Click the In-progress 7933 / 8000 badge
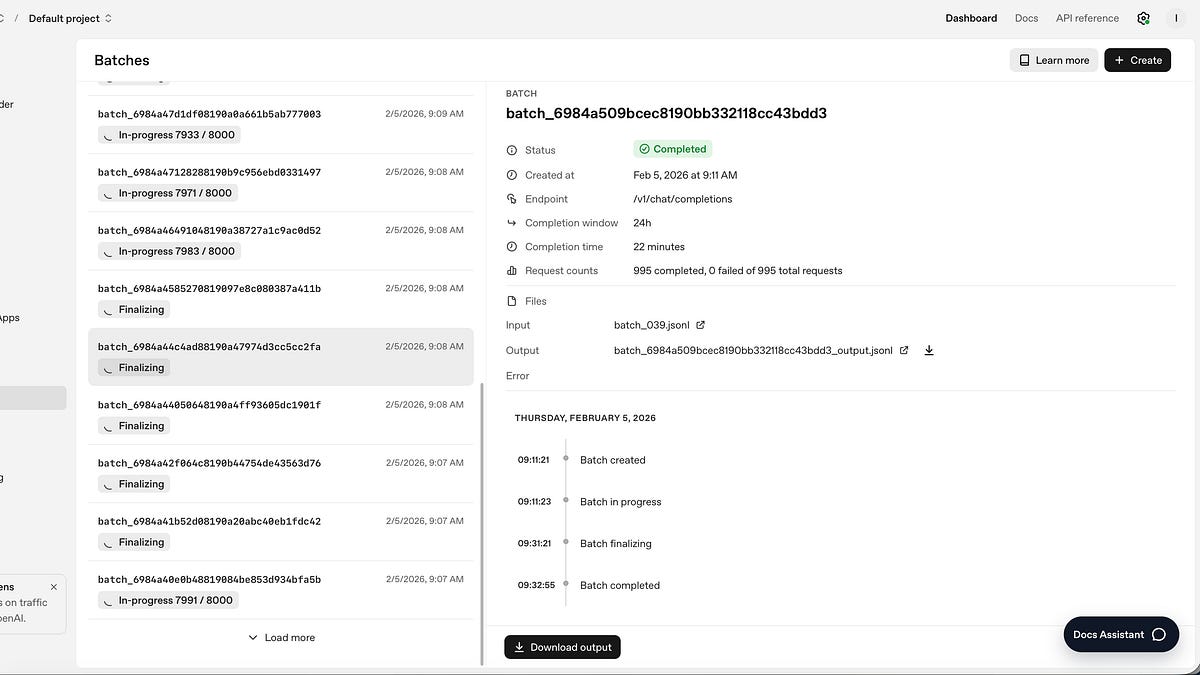Screen dimensions: 1200x675 click(x=169, y=135)
